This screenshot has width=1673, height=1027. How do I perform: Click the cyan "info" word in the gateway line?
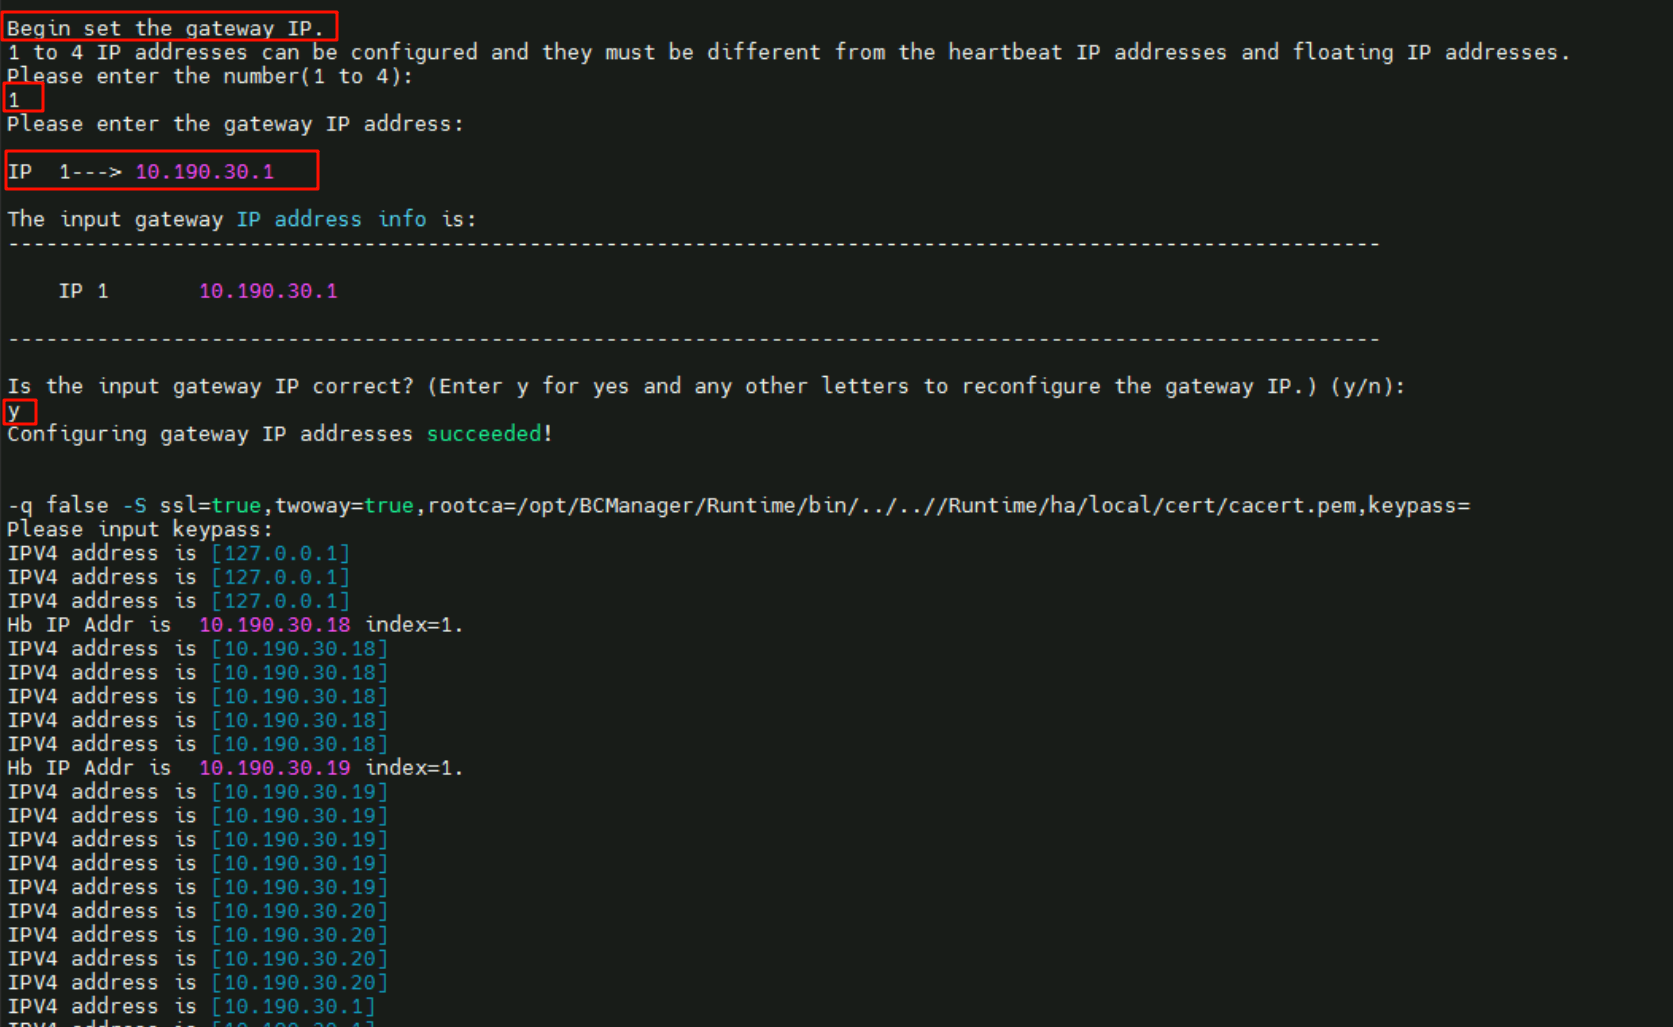[402, 219]
